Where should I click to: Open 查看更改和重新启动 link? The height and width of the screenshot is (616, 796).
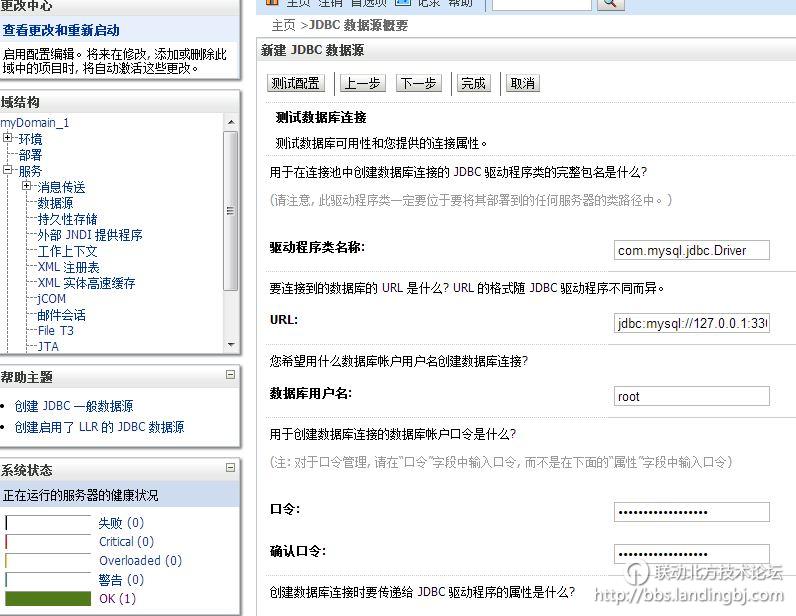[61, 30]
